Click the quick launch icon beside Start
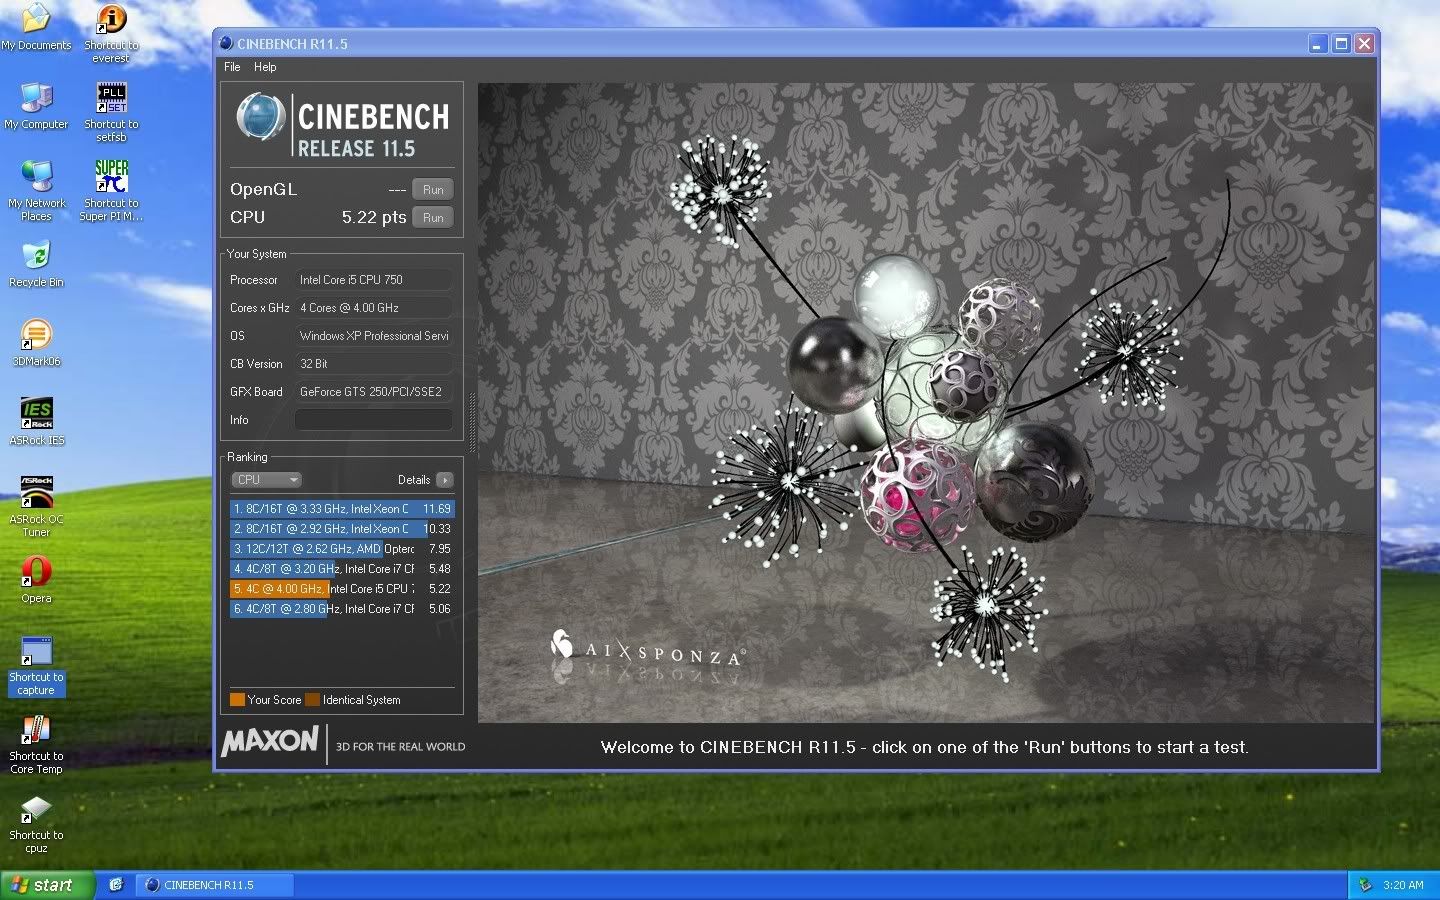The height and width of the screenshot is (900, 1440). coord(116,885)
